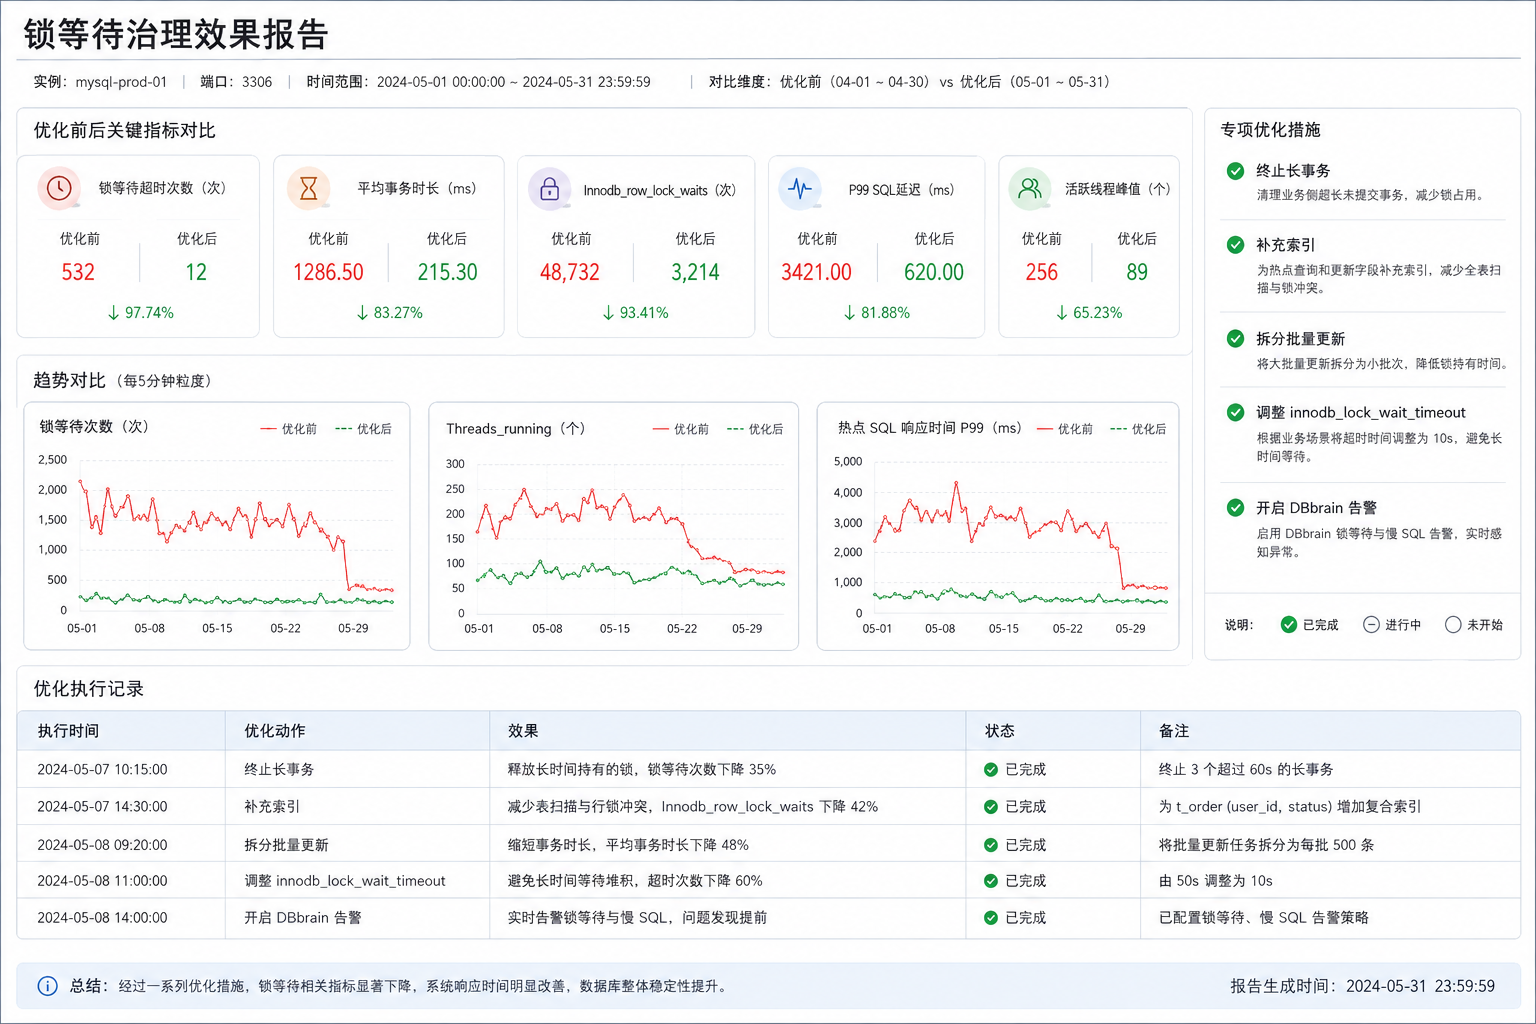Click the green check icon beside 拆分批量更新 measure
This screenshot has height=1024, width=1536.
1236,339
